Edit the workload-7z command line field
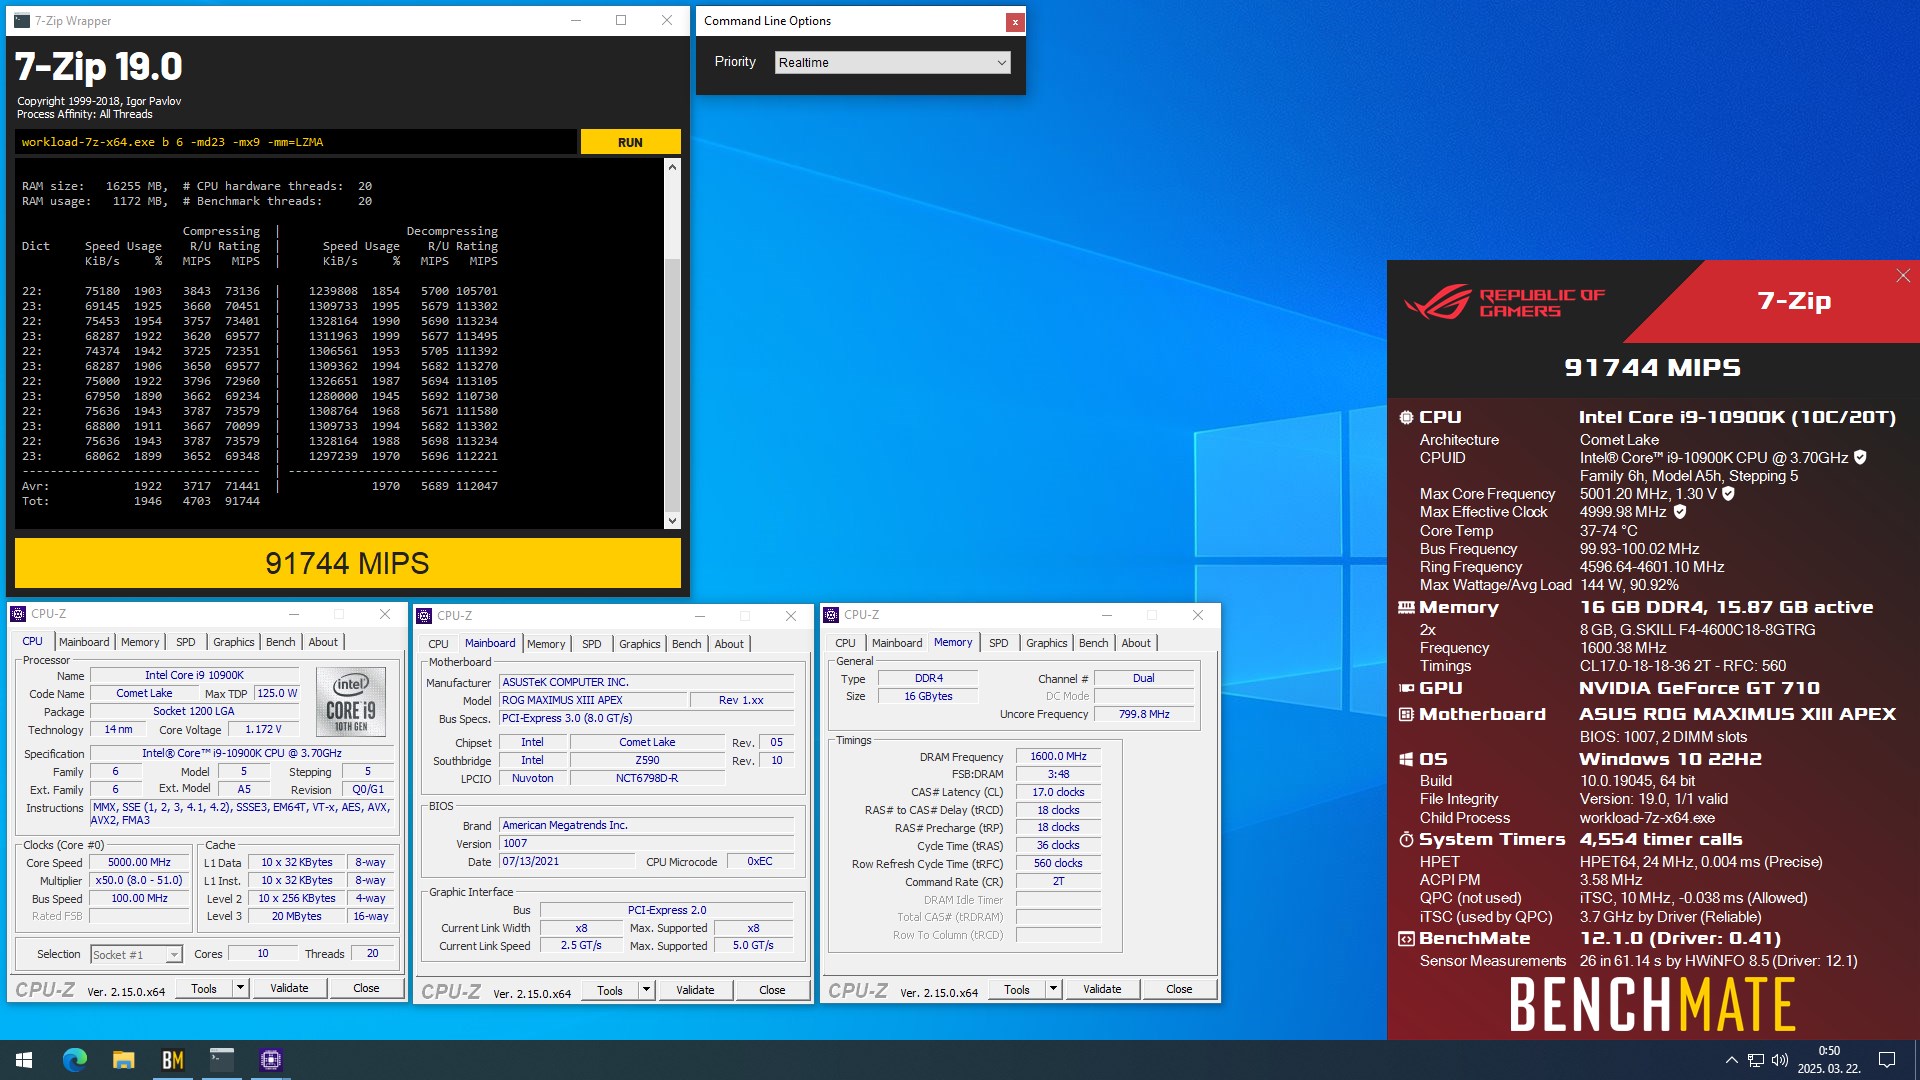 (296, 142)
